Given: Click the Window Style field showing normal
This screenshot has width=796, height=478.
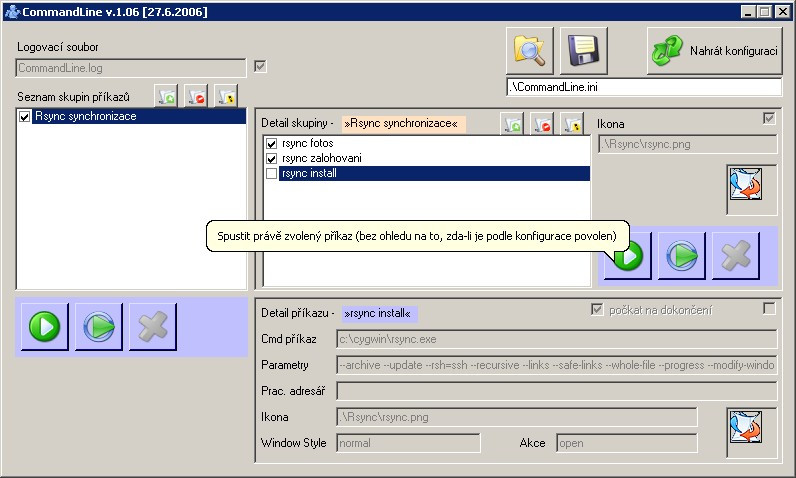Looking at the screenshot, I should (x=408, y=443).
